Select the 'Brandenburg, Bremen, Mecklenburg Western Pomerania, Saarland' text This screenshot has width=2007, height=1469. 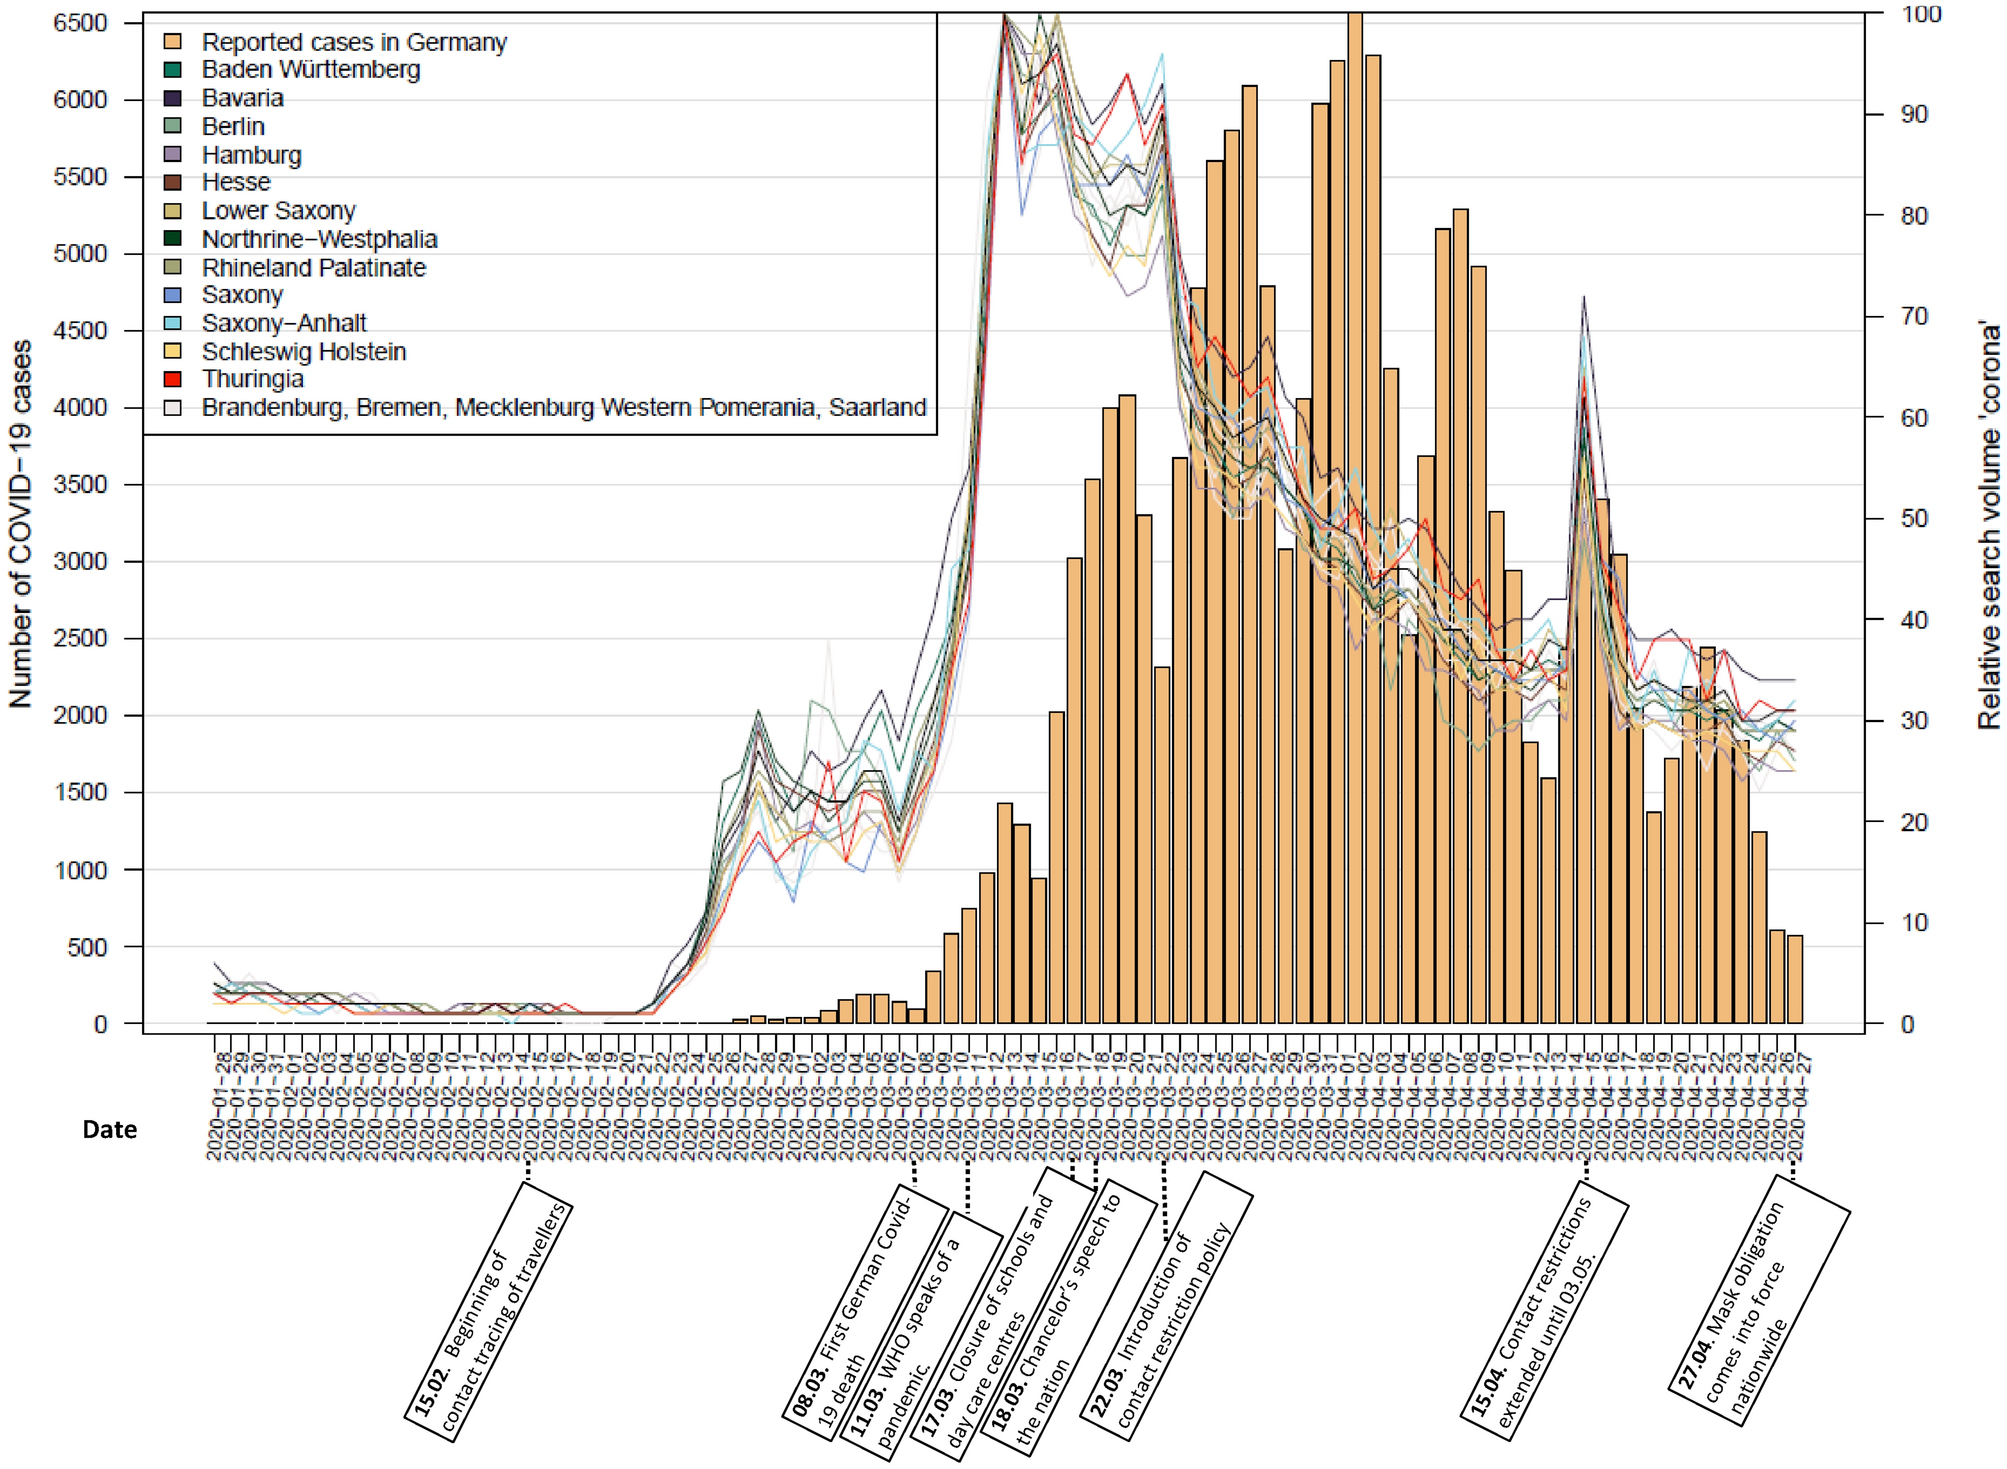pos(564,408)
